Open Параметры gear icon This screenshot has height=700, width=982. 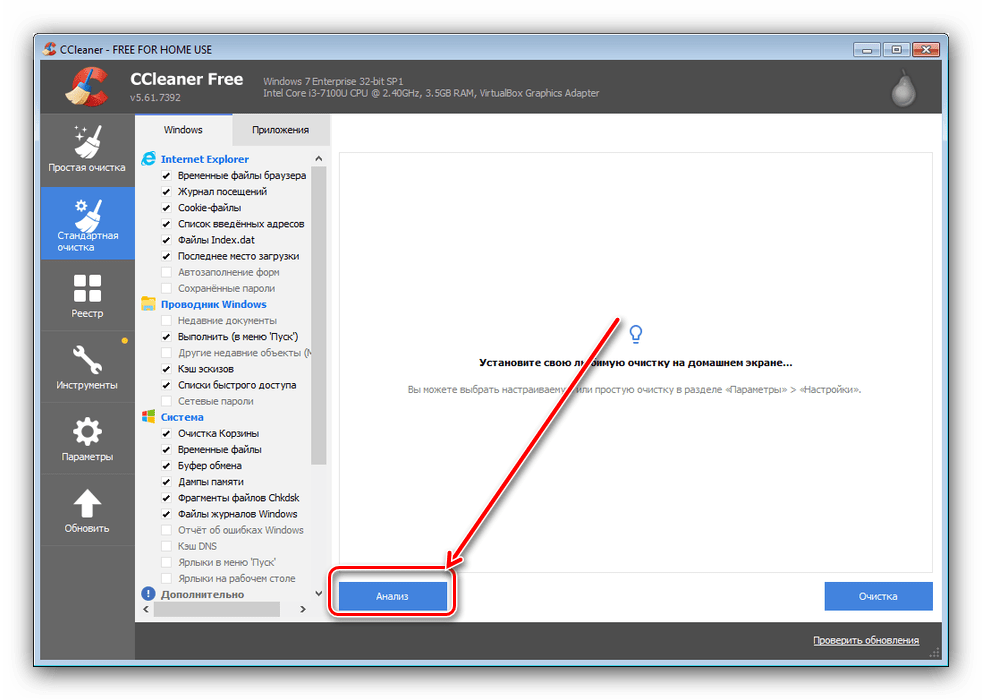coord(87,438)
